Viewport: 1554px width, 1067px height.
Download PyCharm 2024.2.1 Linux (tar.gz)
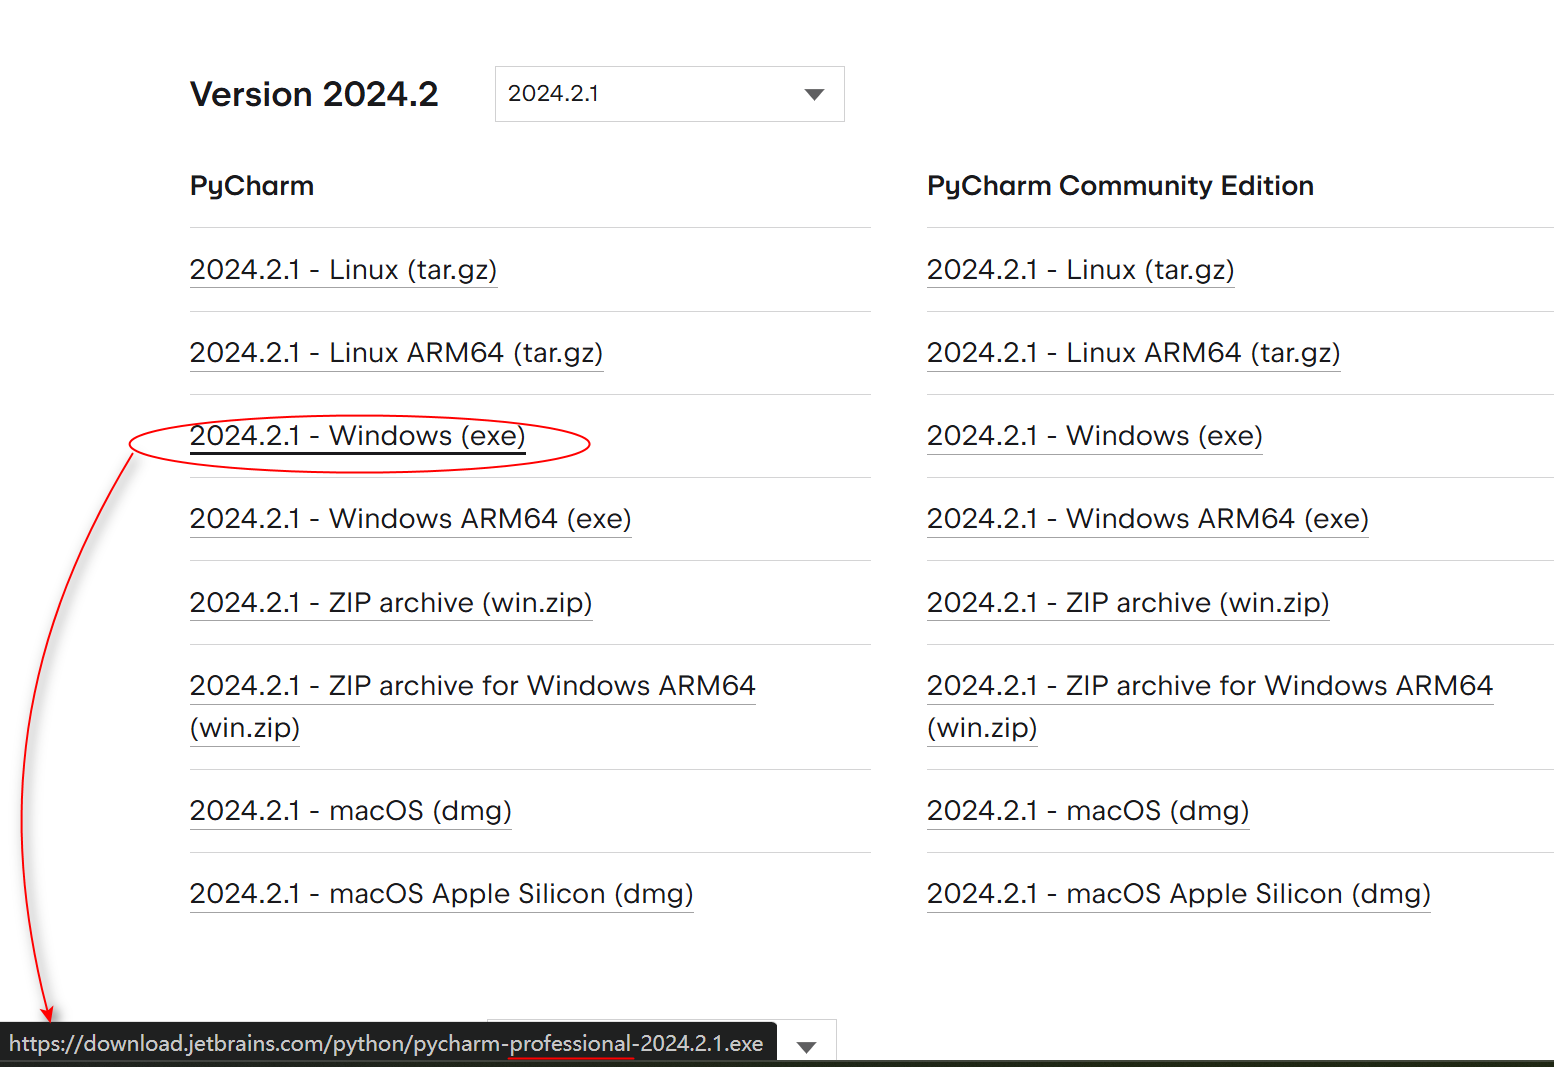pos(343,270)
